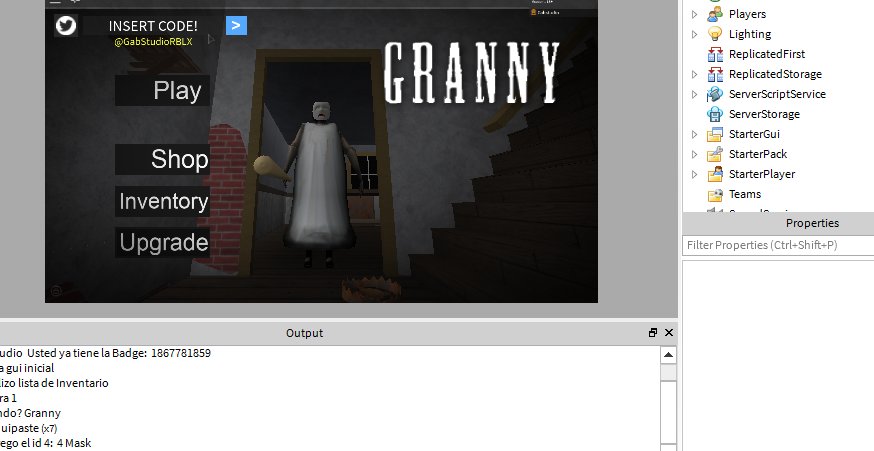Expand the StarterGui node
Screen dimensions: 874x451
click(x=695, y=134)
